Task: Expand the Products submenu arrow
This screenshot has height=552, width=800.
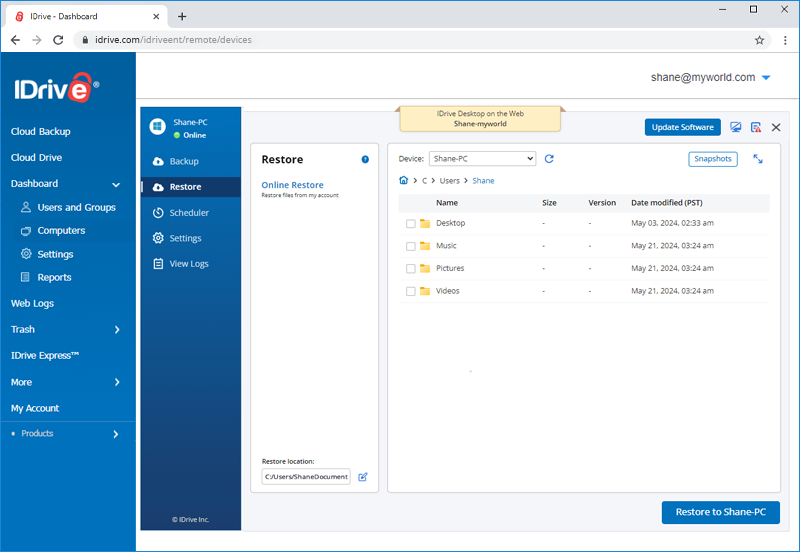Action: (116, 434)
